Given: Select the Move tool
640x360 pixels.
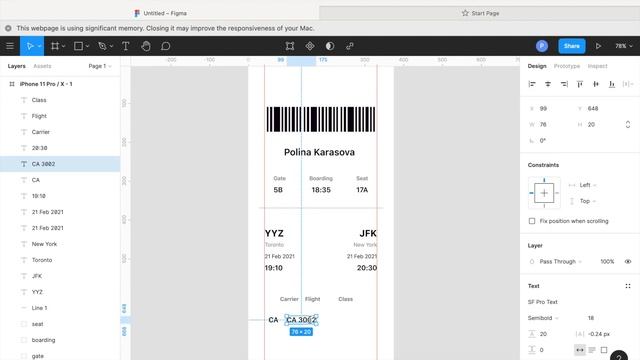Looking at the screenshot, I should [29, 46].
